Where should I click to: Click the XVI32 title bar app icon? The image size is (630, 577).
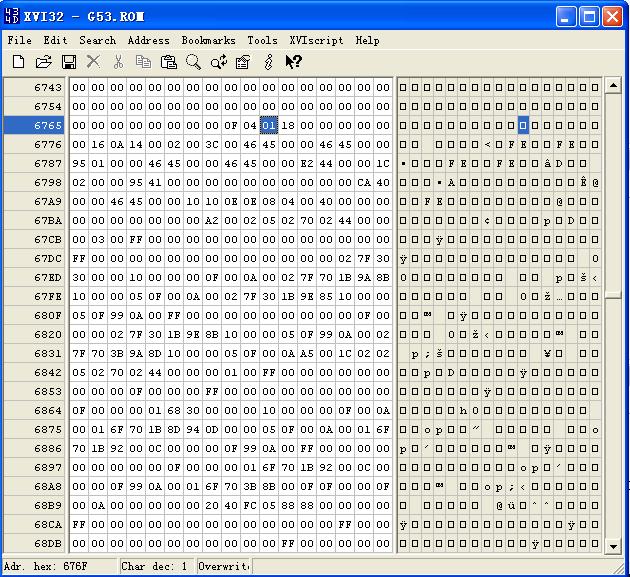click(11, 16)
